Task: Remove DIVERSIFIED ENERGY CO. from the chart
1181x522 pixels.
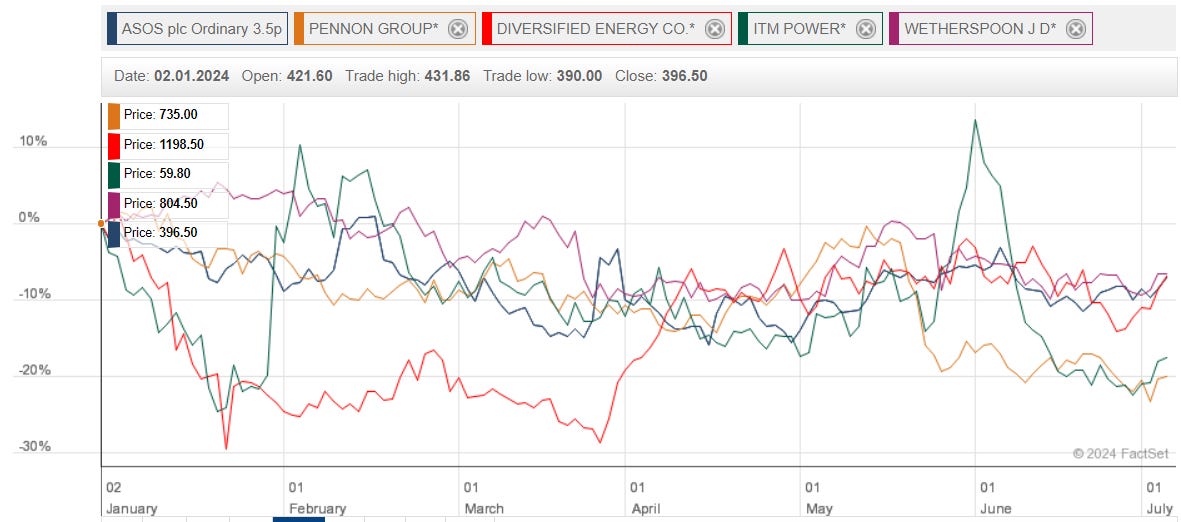Action: [x=715, y=29]
